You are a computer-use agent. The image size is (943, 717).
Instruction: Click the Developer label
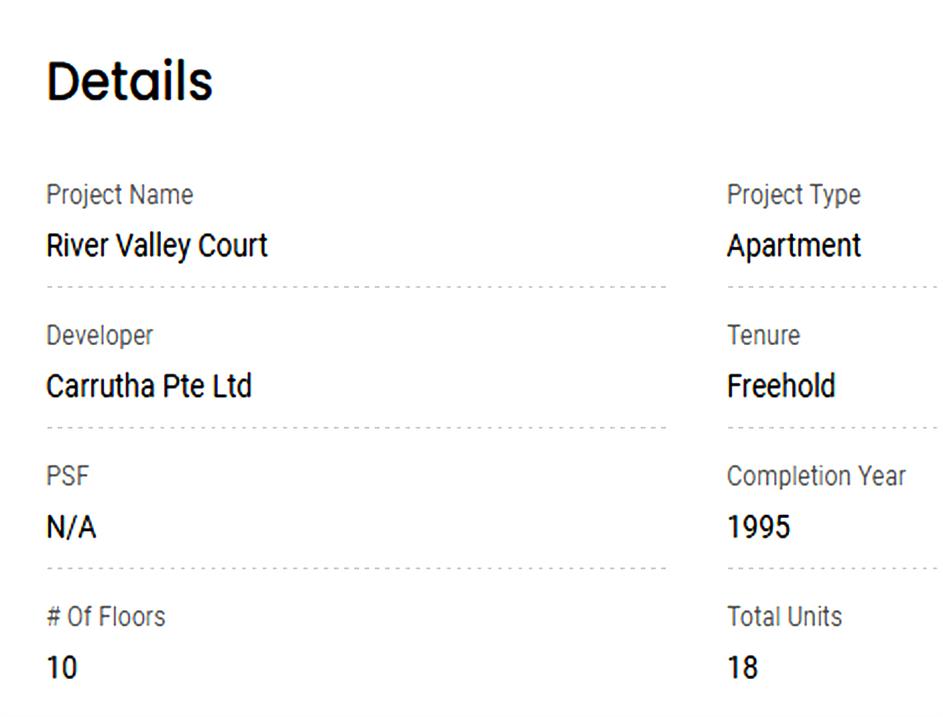point(100,336)
